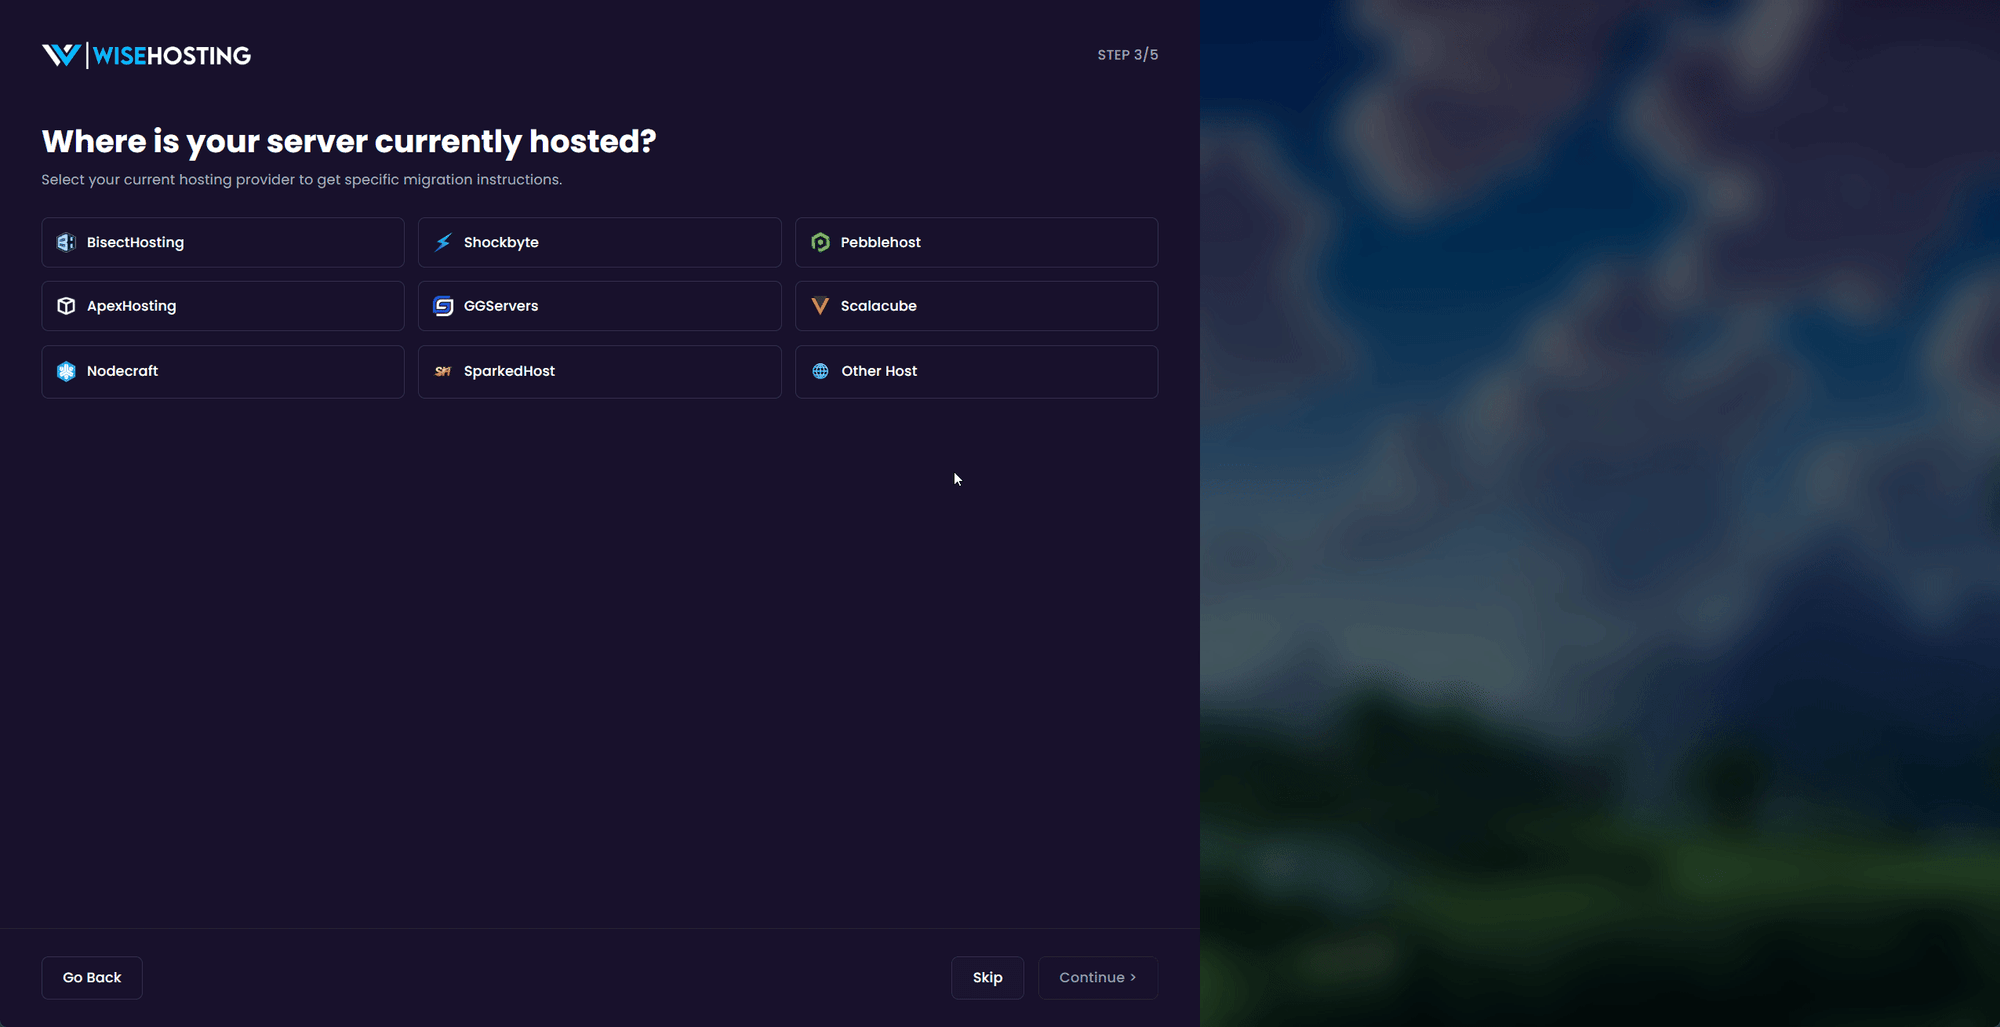Viewport: 2000px width, 1027px height.
Task: Skip the hosting provider selection
Action: (987, 977)
